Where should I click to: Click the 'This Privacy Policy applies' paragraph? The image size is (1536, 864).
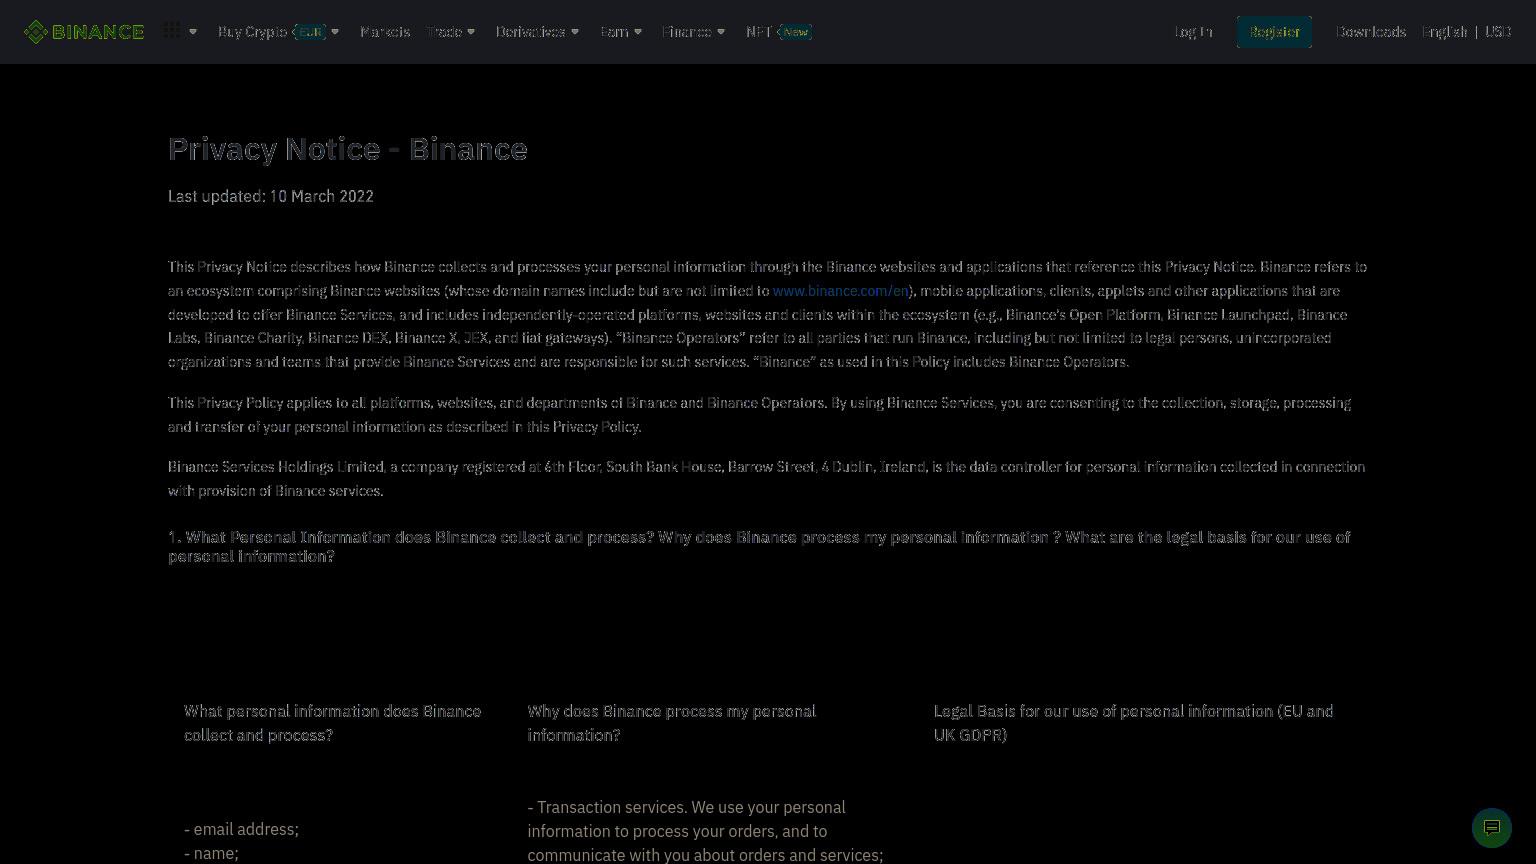[759, 415]
